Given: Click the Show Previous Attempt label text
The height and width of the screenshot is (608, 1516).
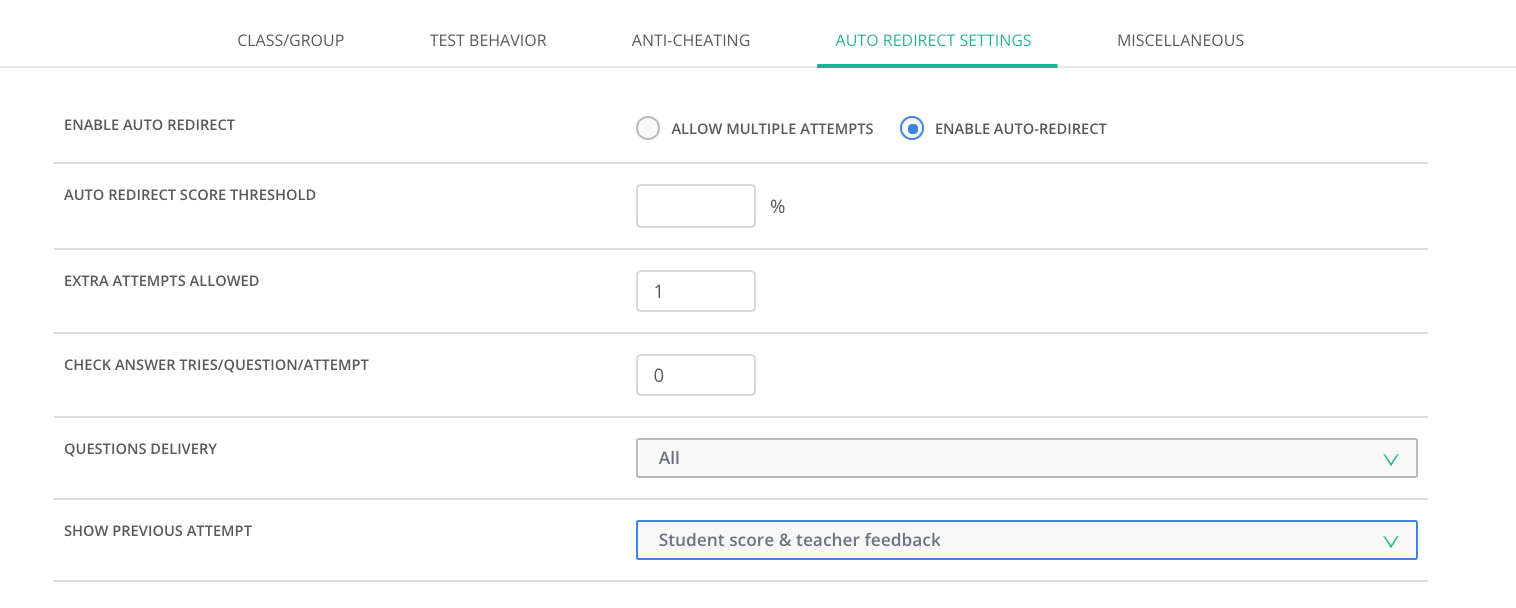Looking at the screenshot, I should pyautogui.click(x=158, y=531).
